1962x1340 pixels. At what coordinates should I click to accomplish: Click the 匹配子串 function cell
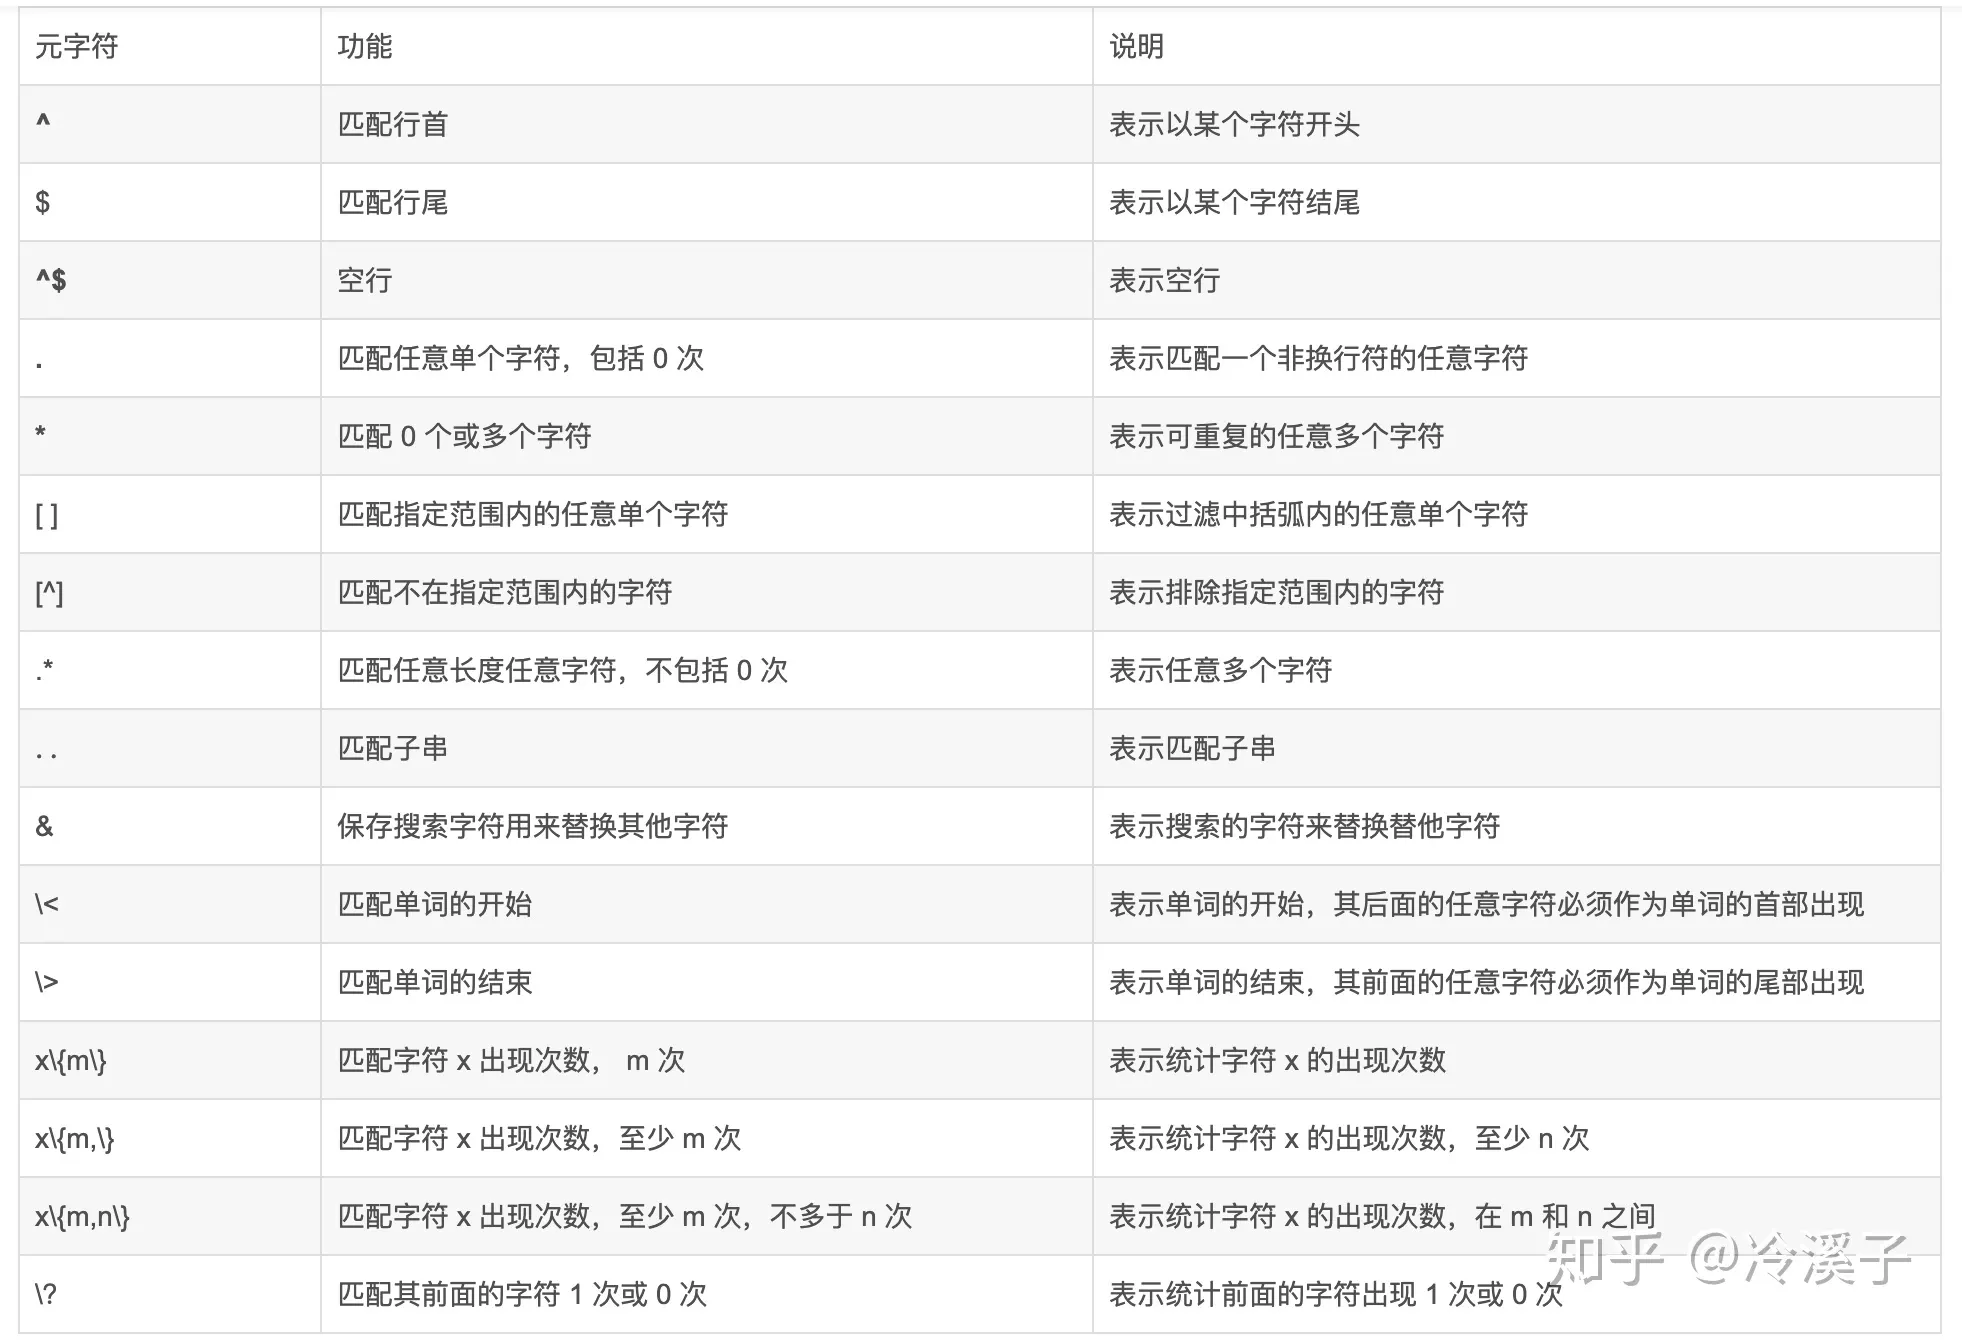[x=706, y=748]
